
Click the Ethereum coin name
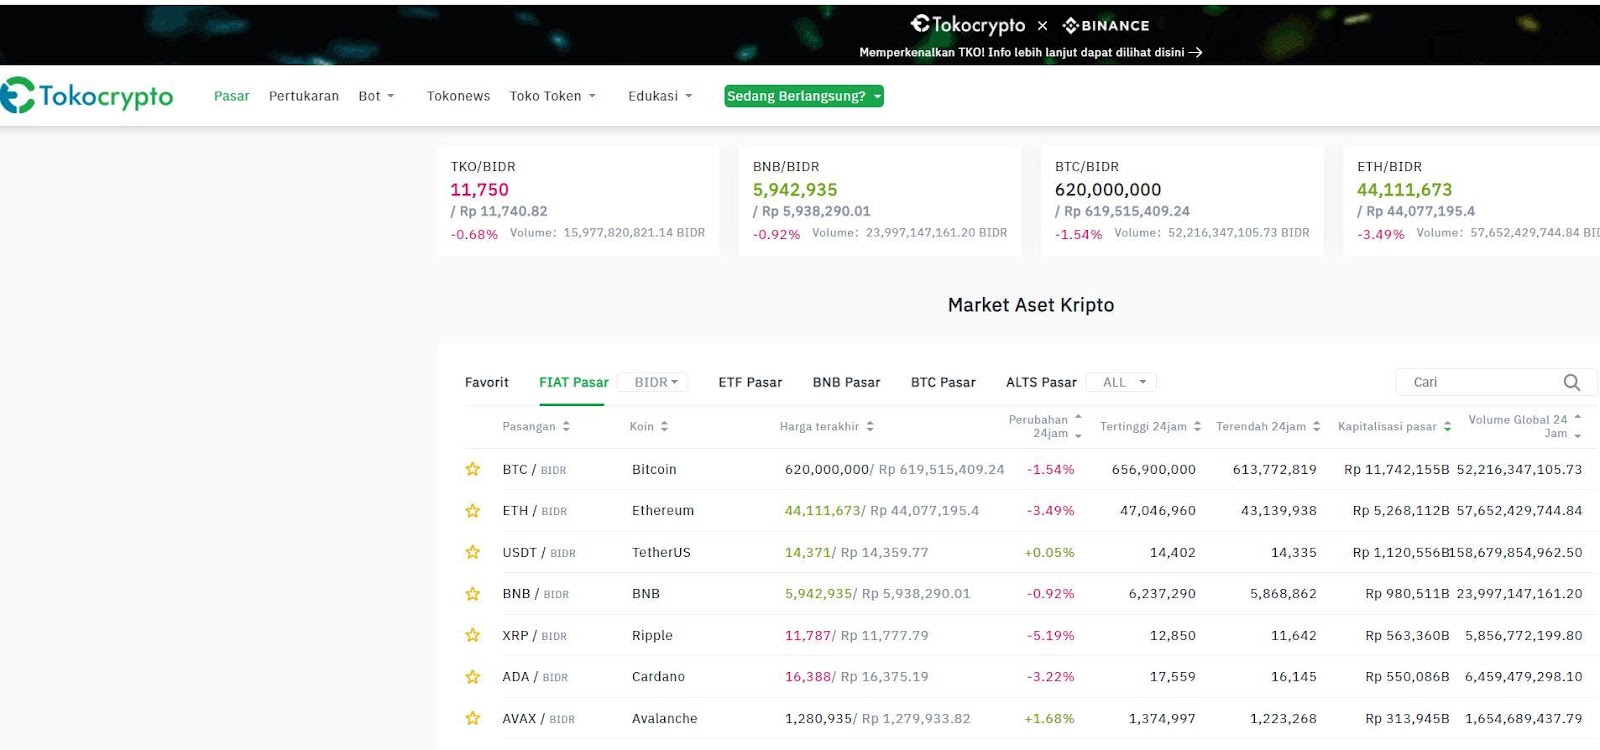click(x=662, y=511)
